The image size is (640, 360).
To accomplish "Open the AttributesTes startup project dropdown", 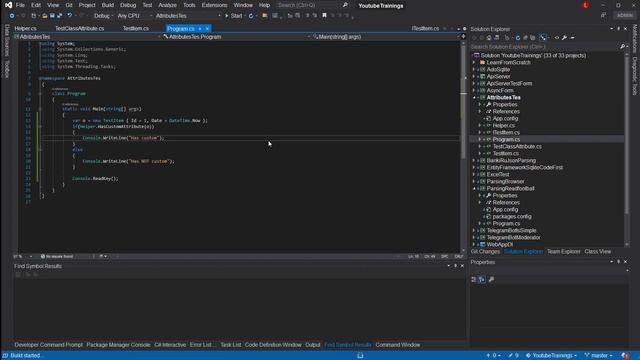I will (188, 16).
